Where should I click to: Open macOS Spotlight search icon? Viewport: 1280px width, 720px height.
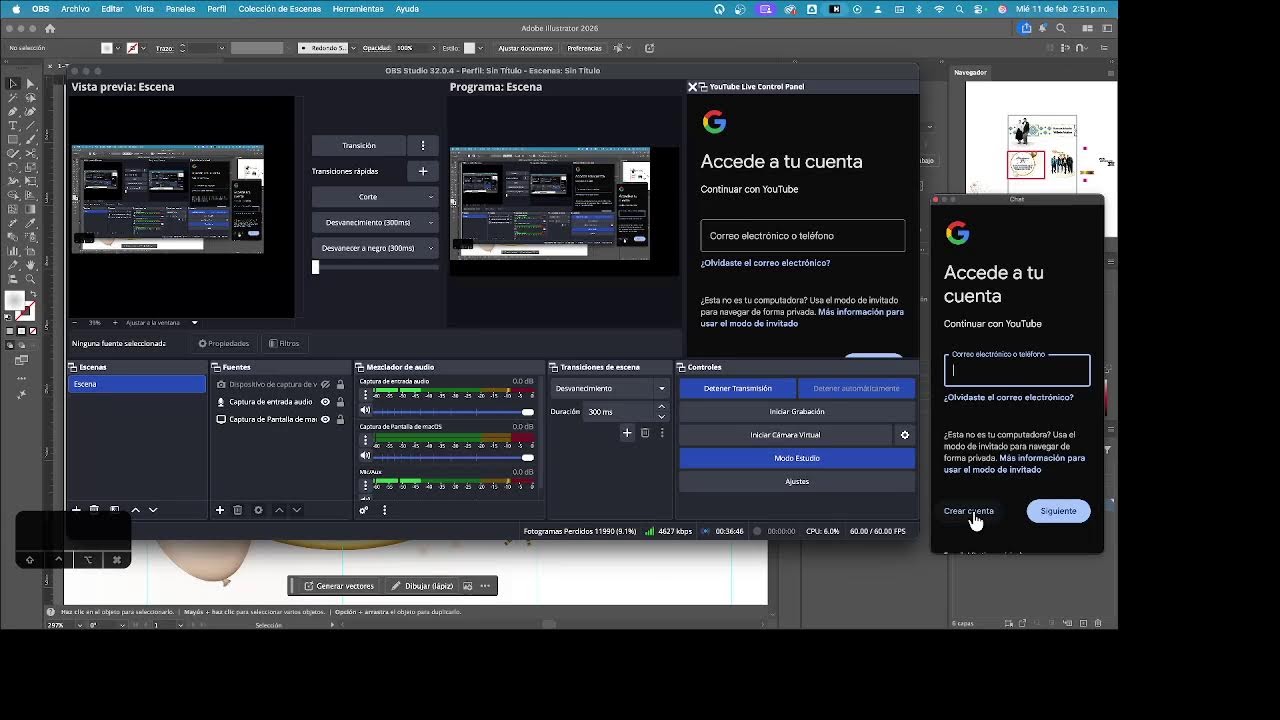point(960,9)
